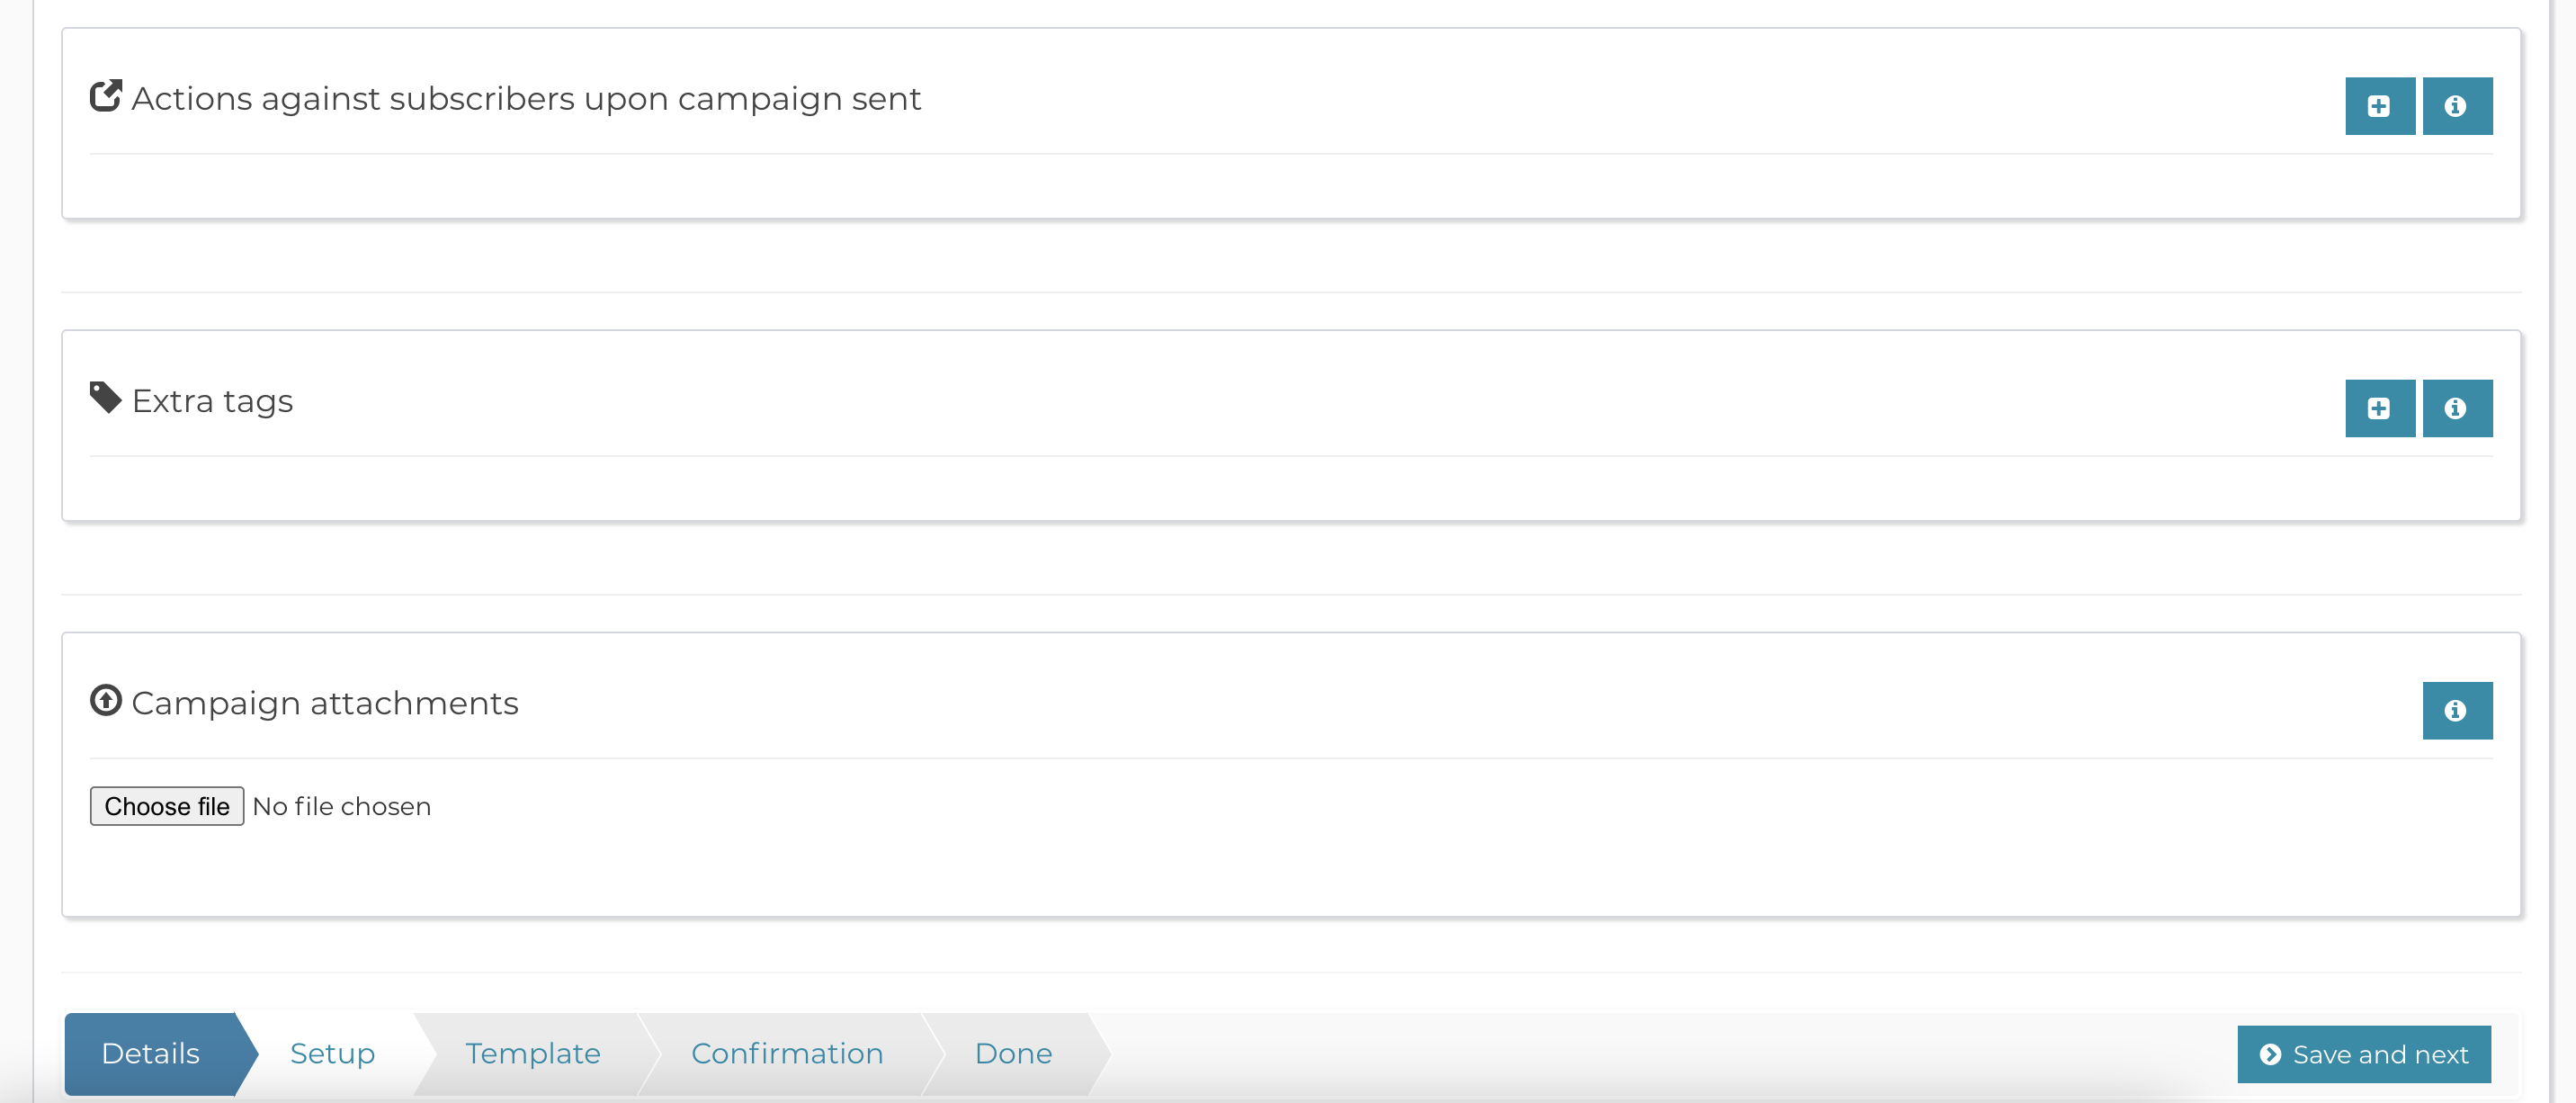Add a new extra tag
The image size is (2576, 1103).
(2380, 408)
